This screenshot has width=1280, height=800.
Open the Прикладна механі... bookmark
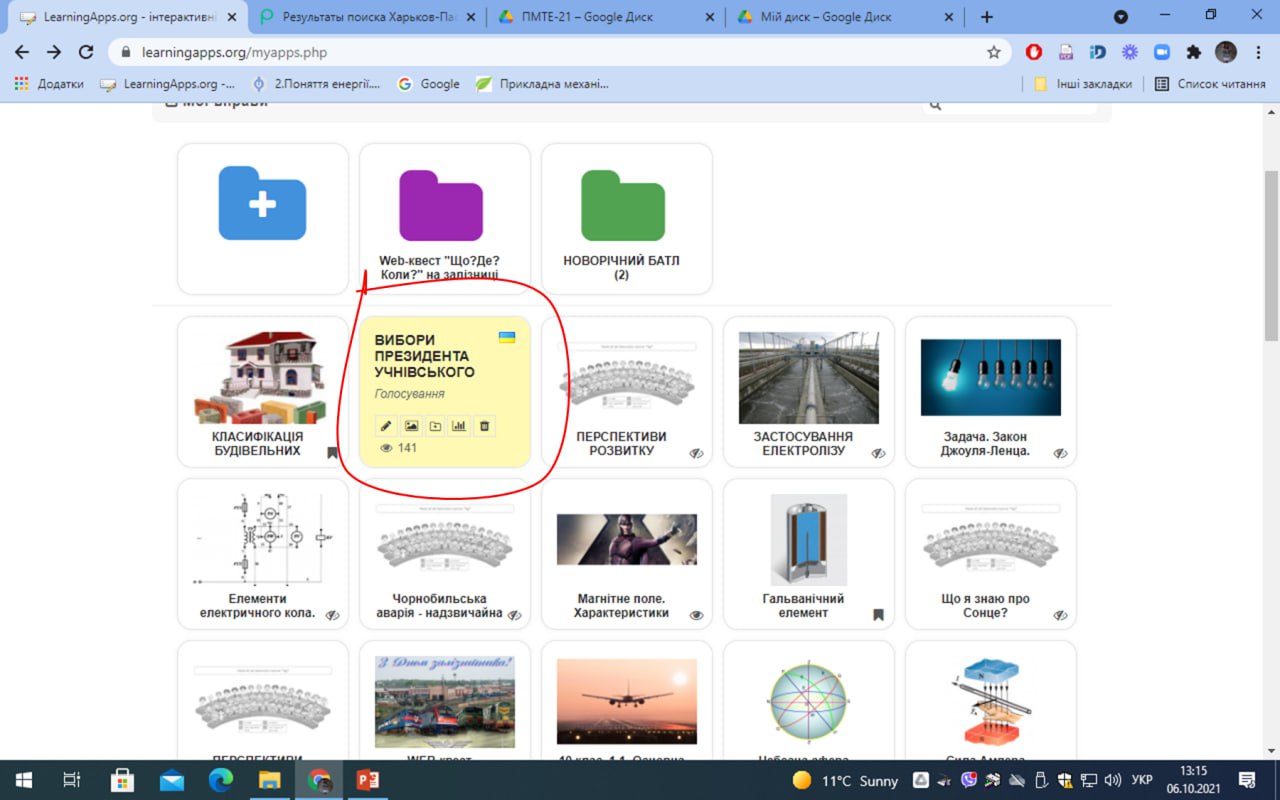pyautogui.click(x=542, y=84)
